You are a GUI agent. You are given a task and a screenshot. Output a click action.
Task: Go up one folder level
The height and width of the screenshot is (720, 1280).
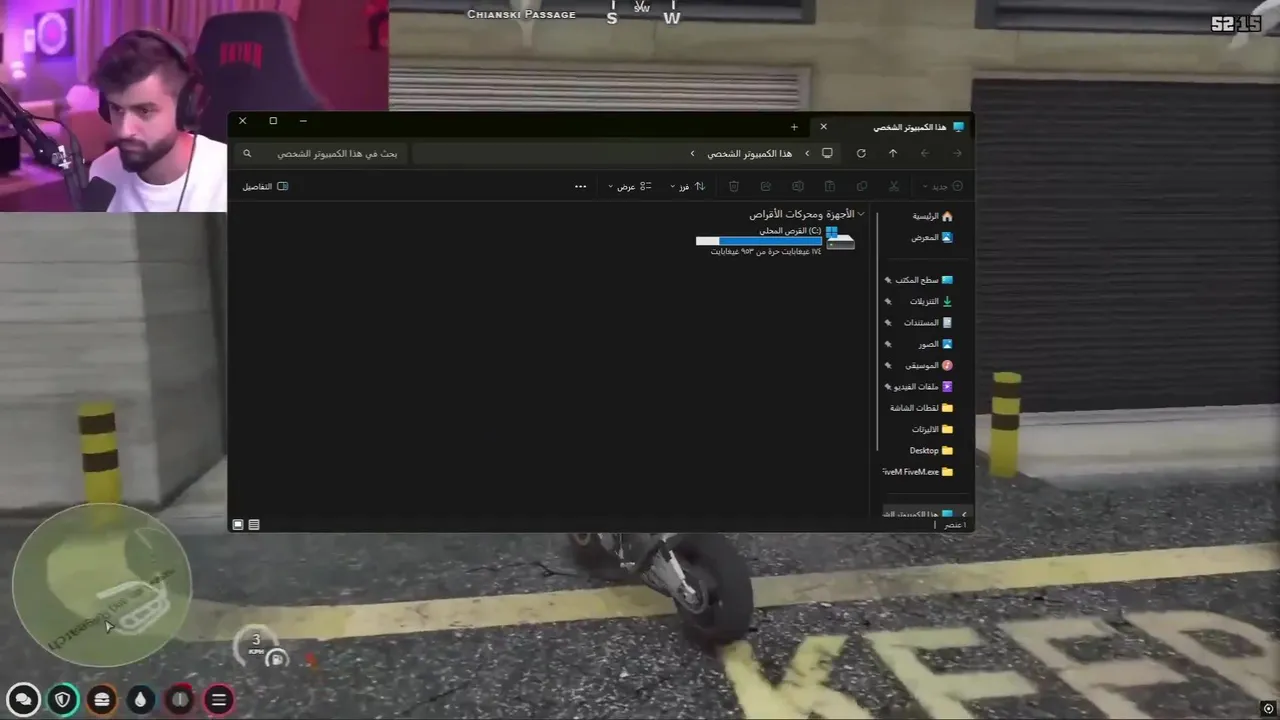(893, 153)
